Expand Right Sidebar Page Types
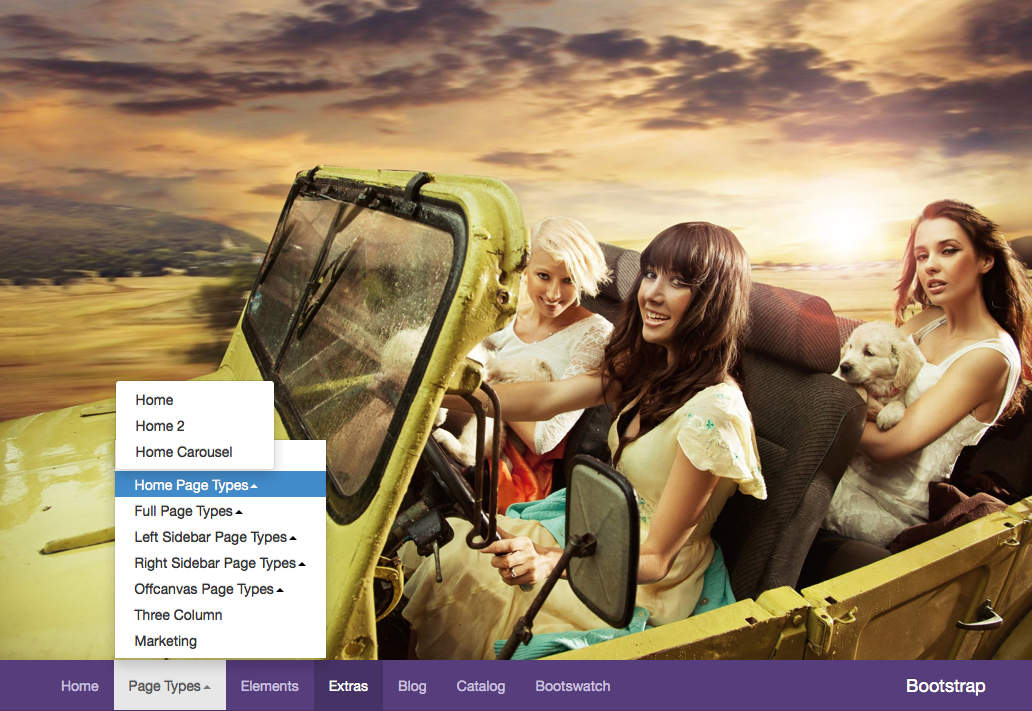 pos(220,564)
